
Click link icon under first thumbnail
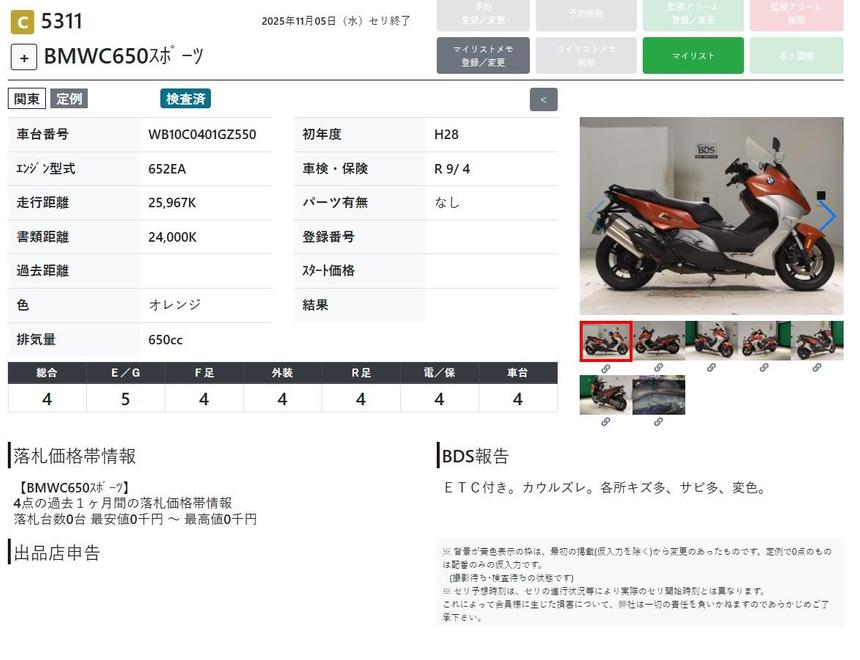coord(606,368)
